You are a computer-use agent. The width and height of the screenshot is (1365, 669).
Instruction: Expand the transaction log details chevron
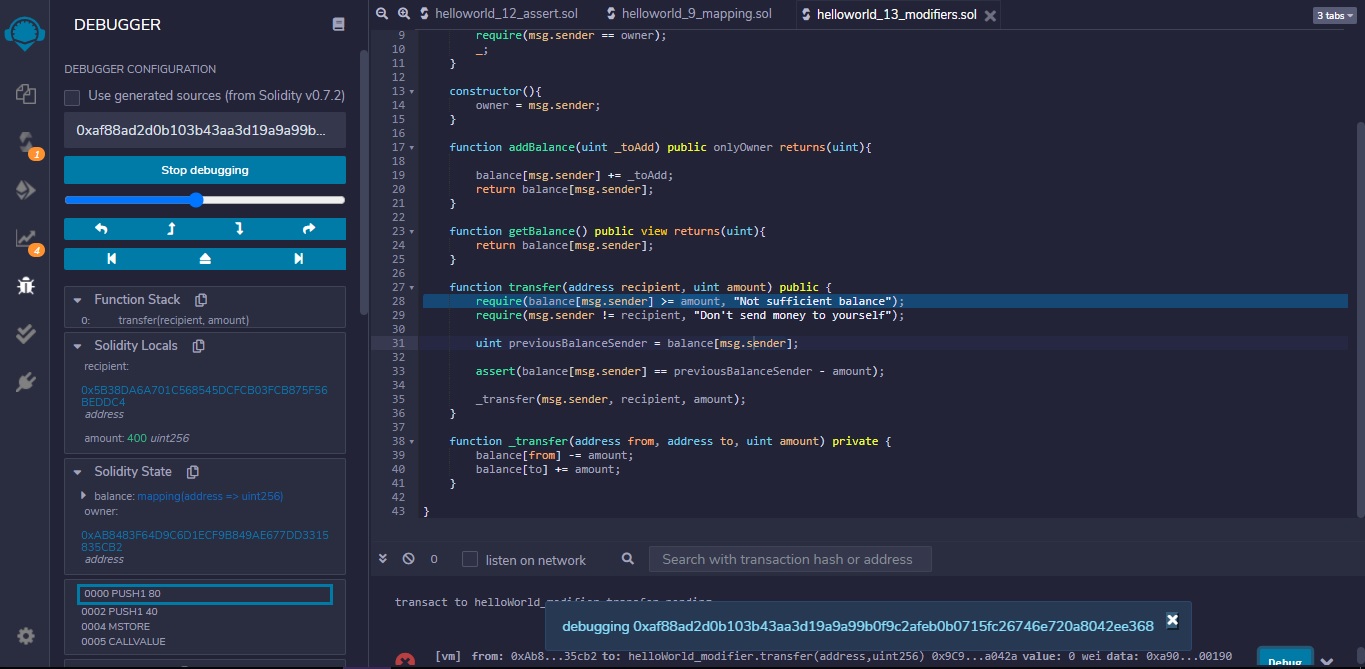click(1326, 661)
